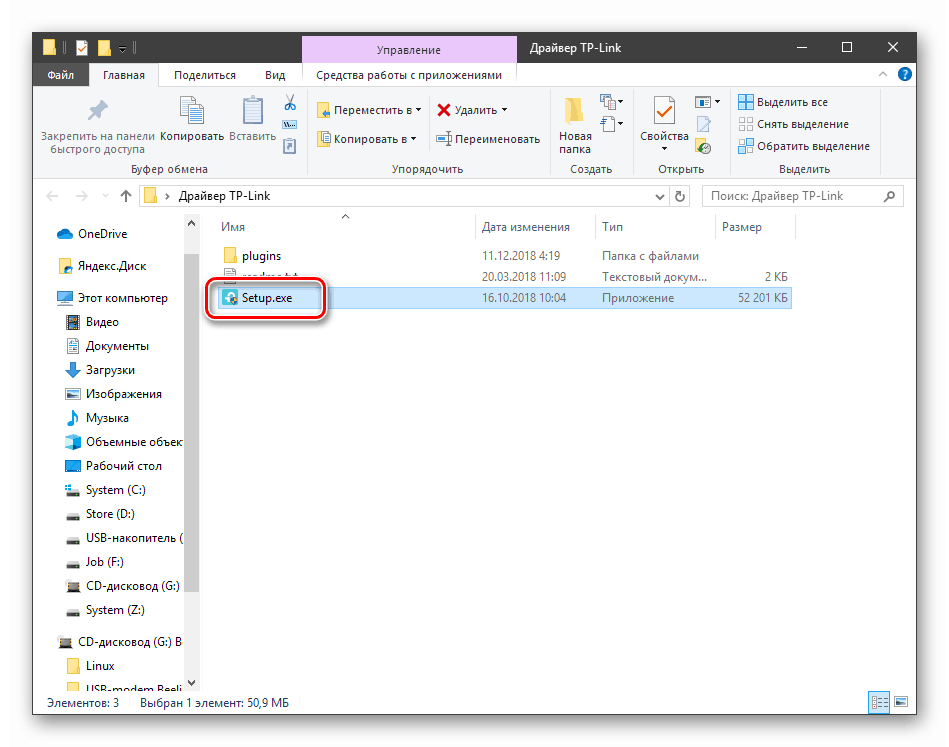Open the Удалить dropdown menu

(504, 110)
